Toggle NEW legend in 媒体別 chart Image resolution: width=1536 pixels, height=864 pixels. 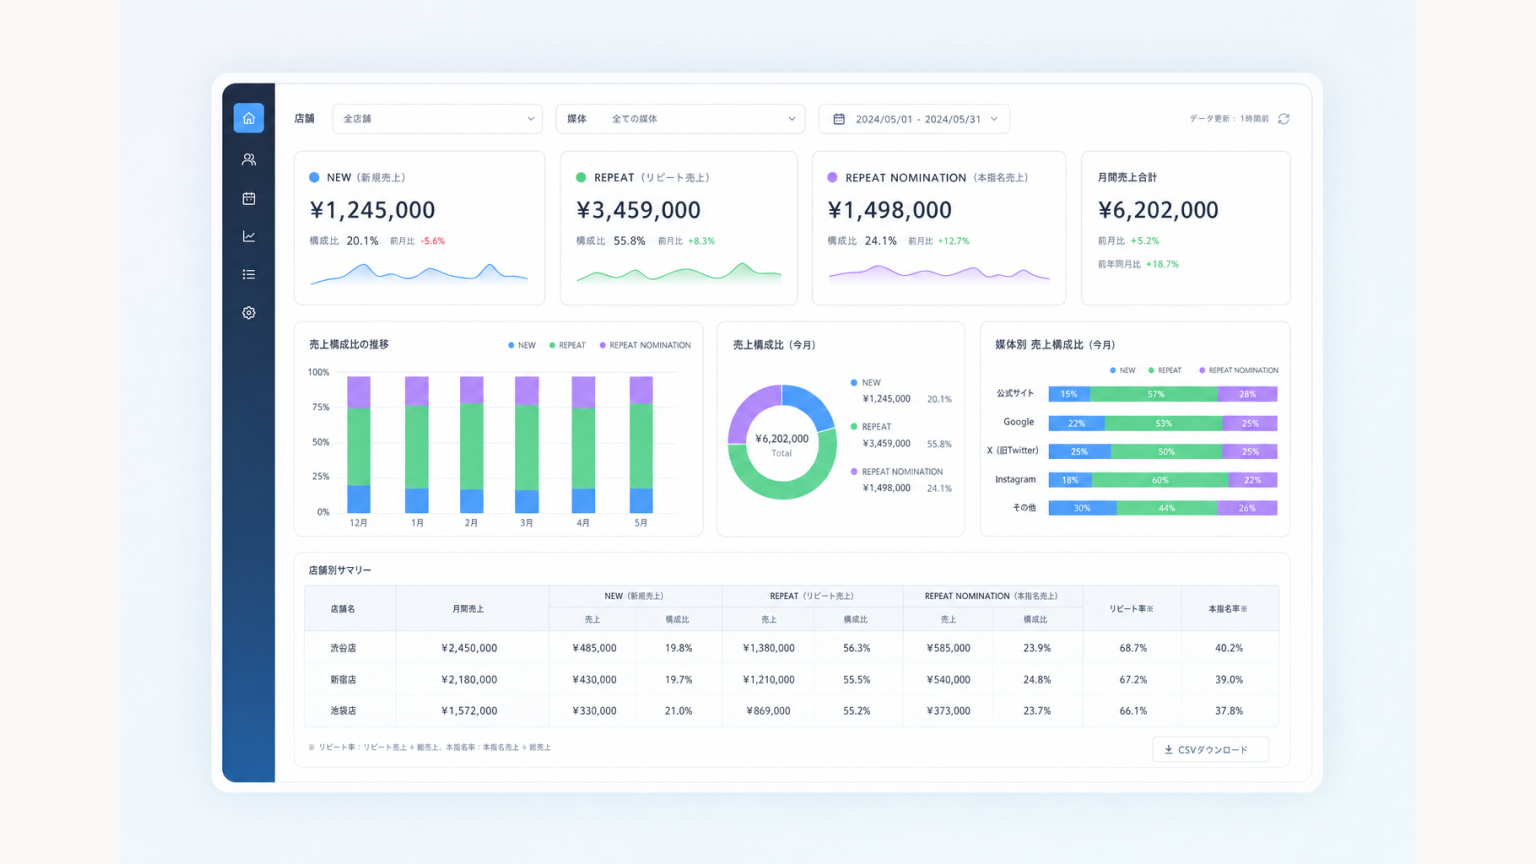click(1122, 370)
